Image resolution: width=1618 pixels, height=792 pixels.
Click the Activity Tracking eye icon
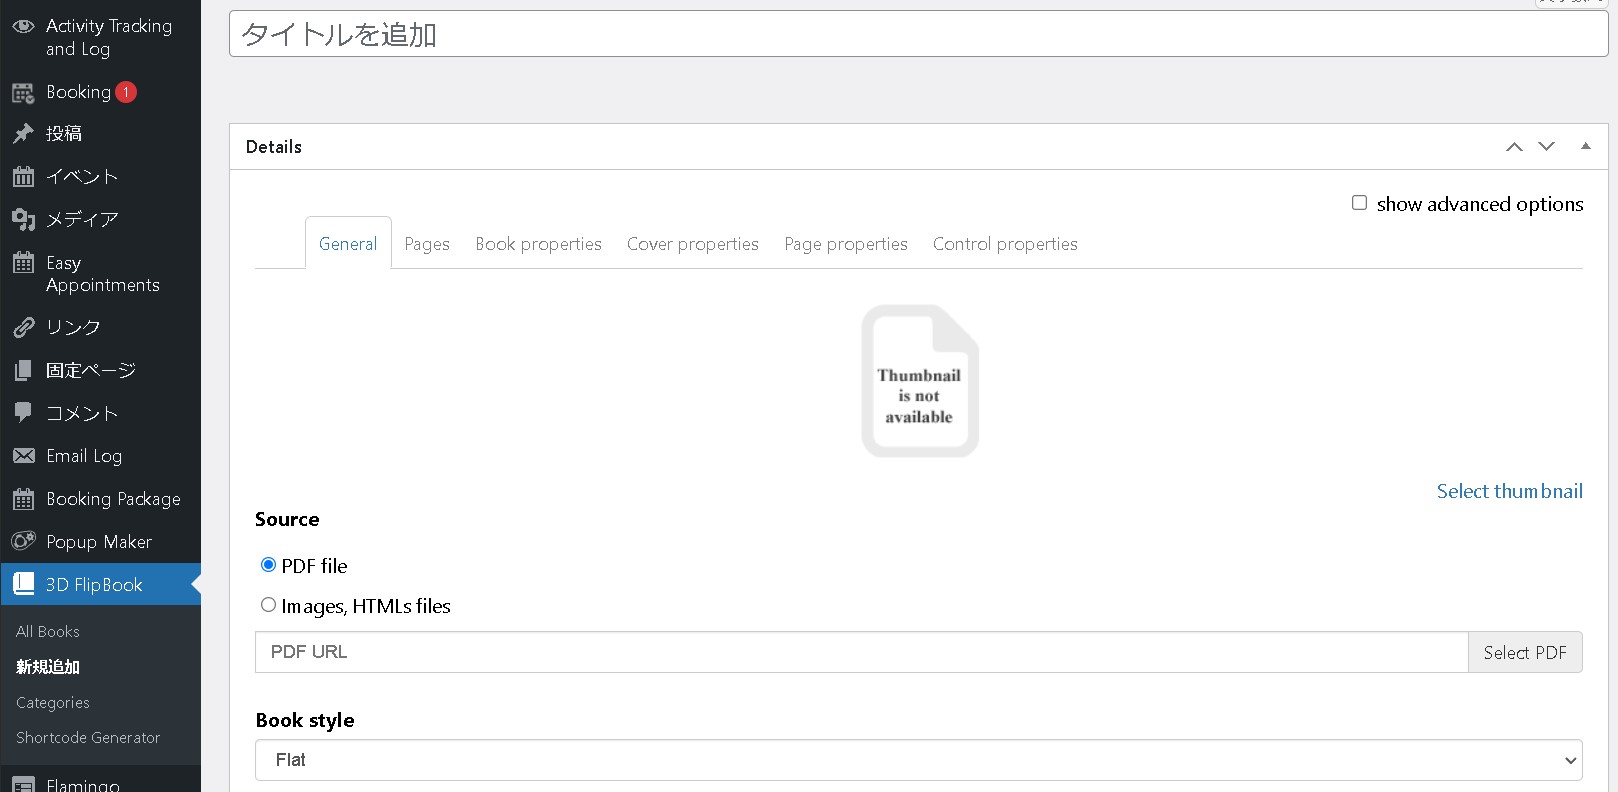click(x=23, y=27)
